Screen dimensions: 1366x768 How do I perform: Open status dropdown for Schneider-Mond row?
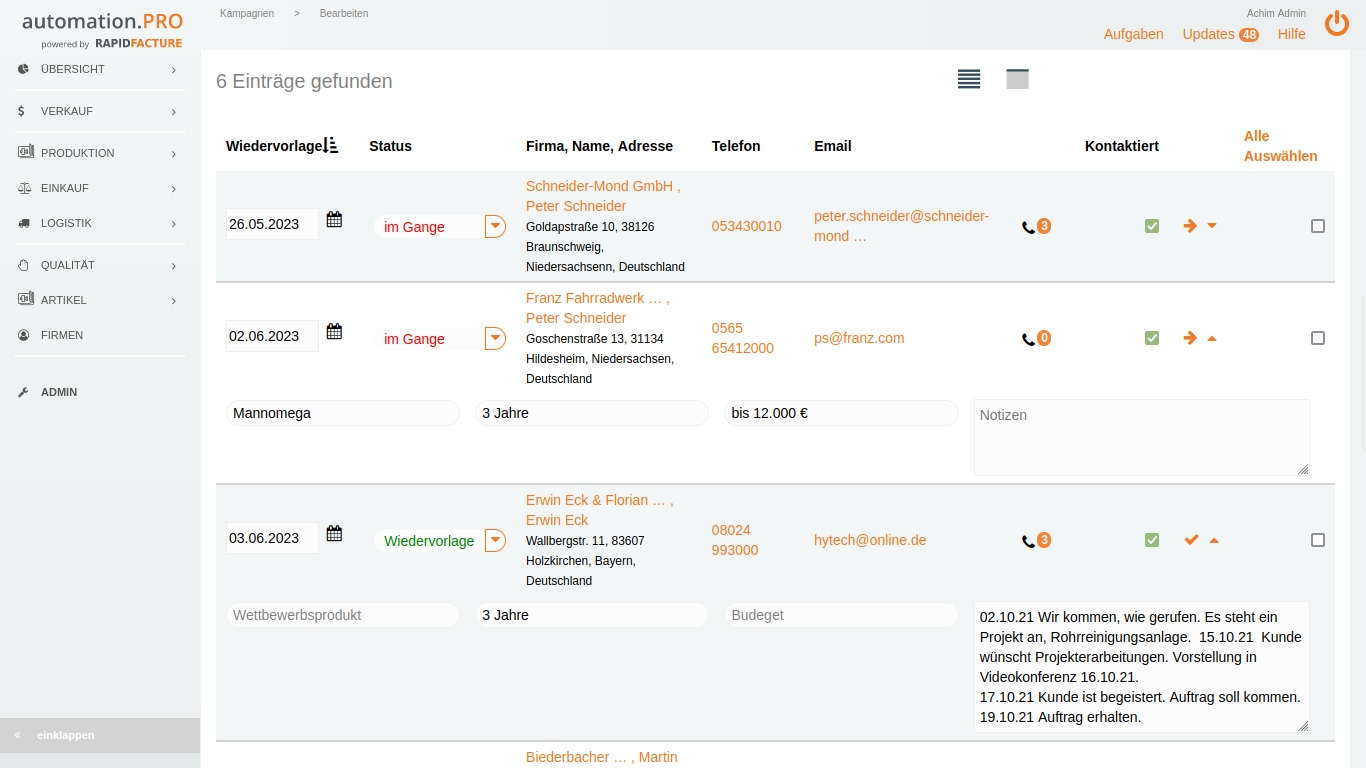pyautogui.click(x=495, y=226)
